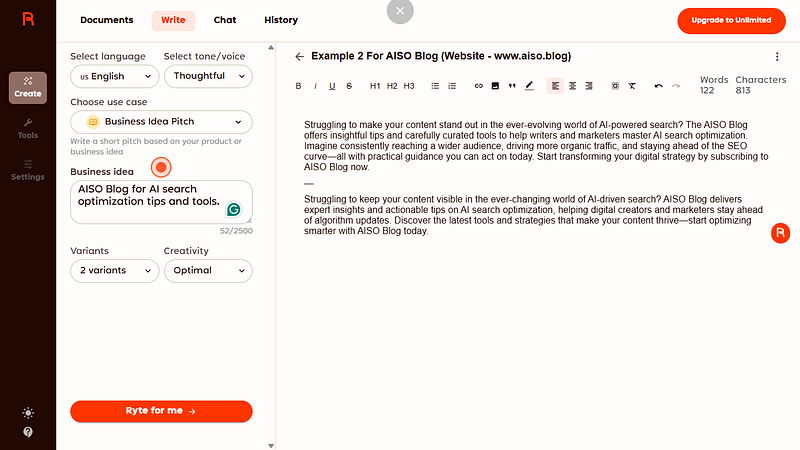Click the 52/2500 character count

[x=236, y=231]
